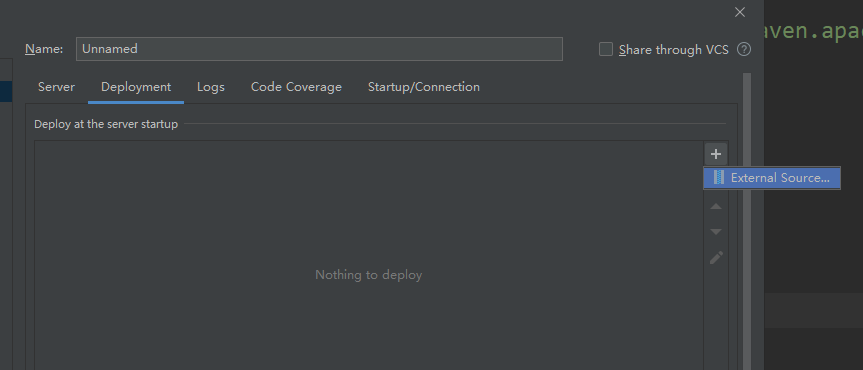Switch to the Server tab
The height and width of the screenshot is (370, 863).
click(x=56, y=87)
